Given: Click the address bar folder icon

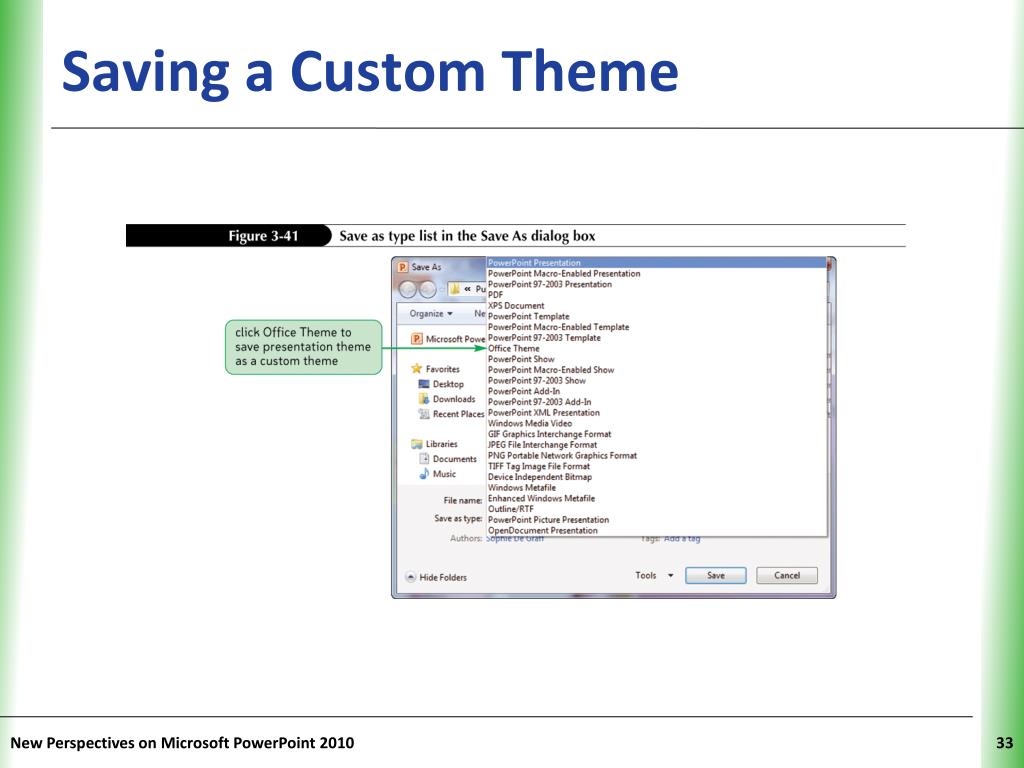Looking at the screenshot, I should tap(455, 289).
